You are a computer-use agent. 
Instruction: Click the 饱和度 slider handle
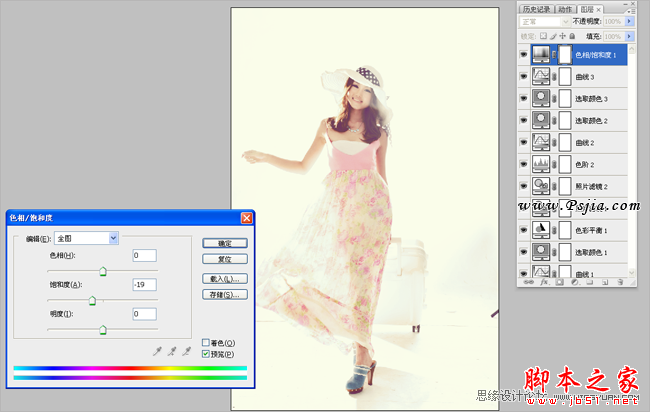tap(93, 299)
